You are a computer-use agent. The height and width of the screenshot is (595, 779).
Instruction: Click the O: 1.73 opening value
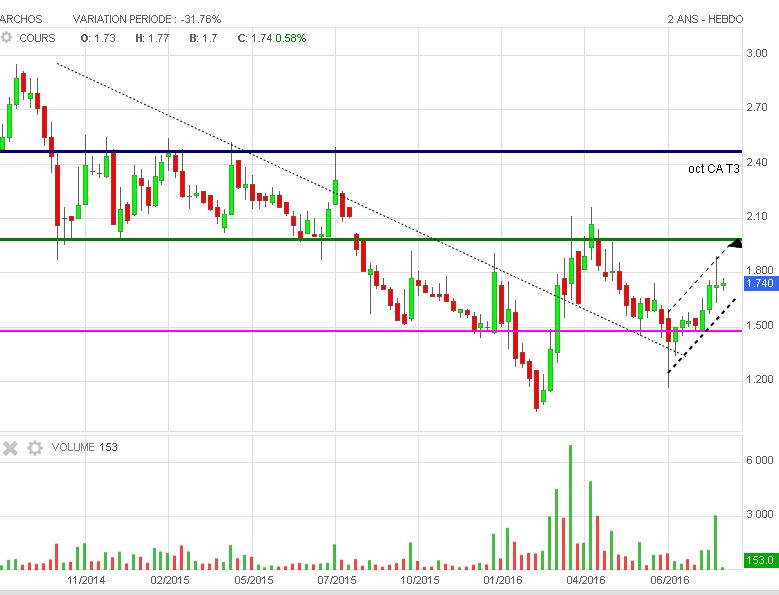click(98, 38)
